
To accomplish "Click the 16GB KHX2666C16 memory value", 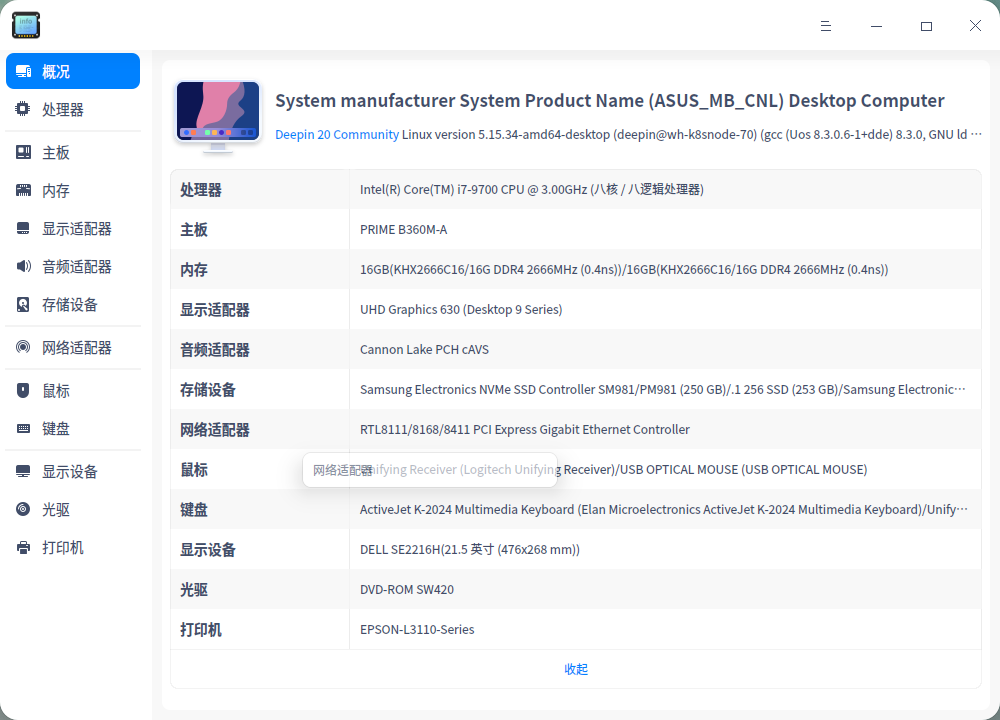I will 624,270.
